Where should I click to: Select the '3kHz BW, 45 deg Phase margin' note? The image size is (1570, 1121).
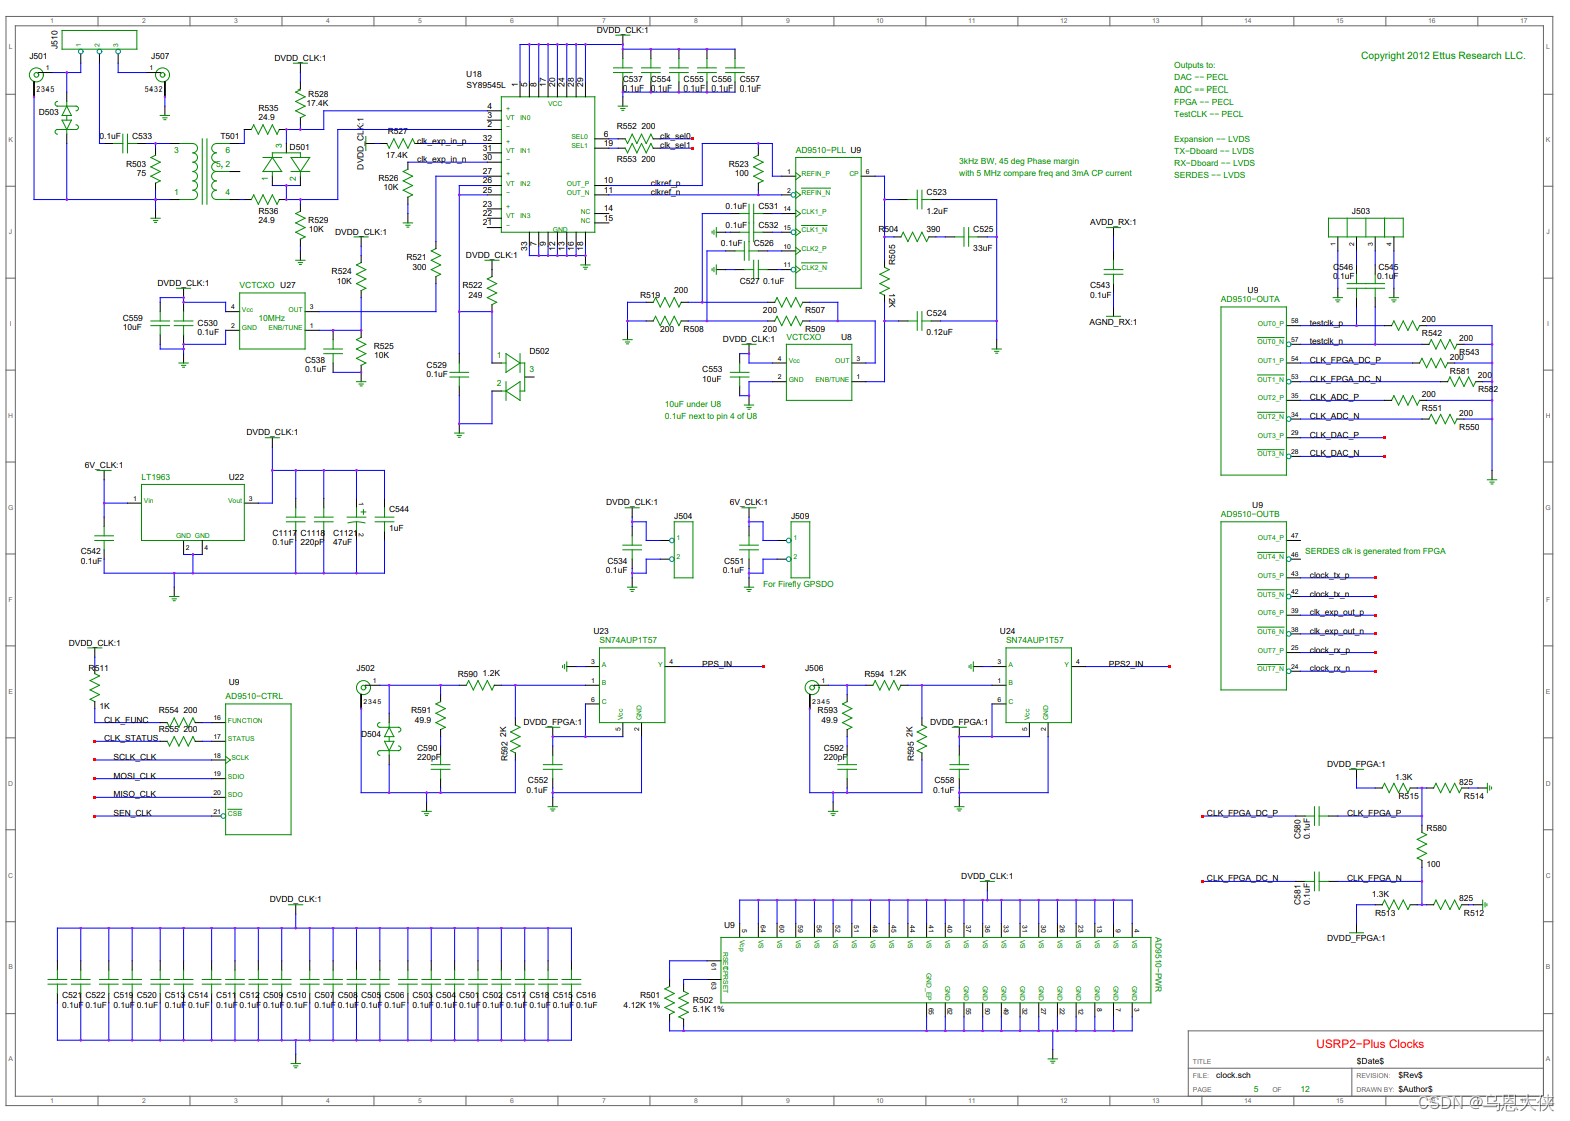[1018, 161]
